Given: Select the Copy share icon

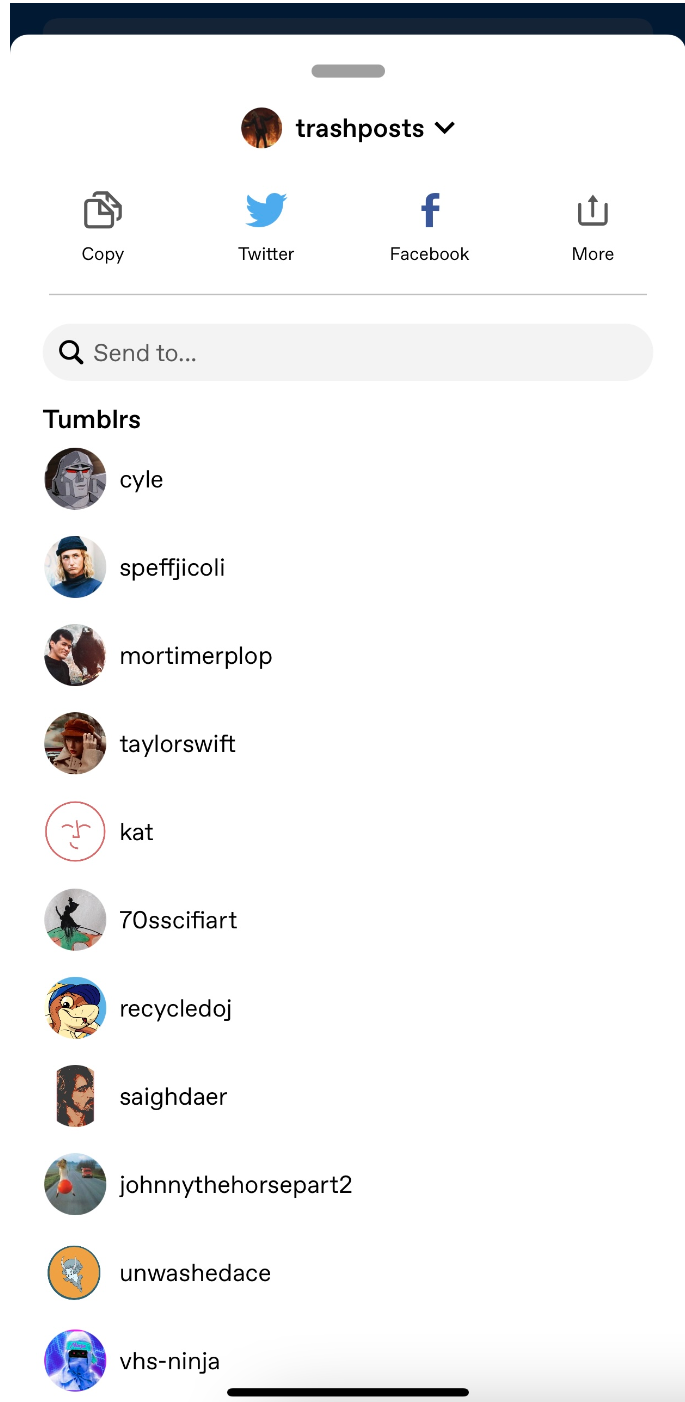Looking at the screenshot, I should tap(102, 210).
